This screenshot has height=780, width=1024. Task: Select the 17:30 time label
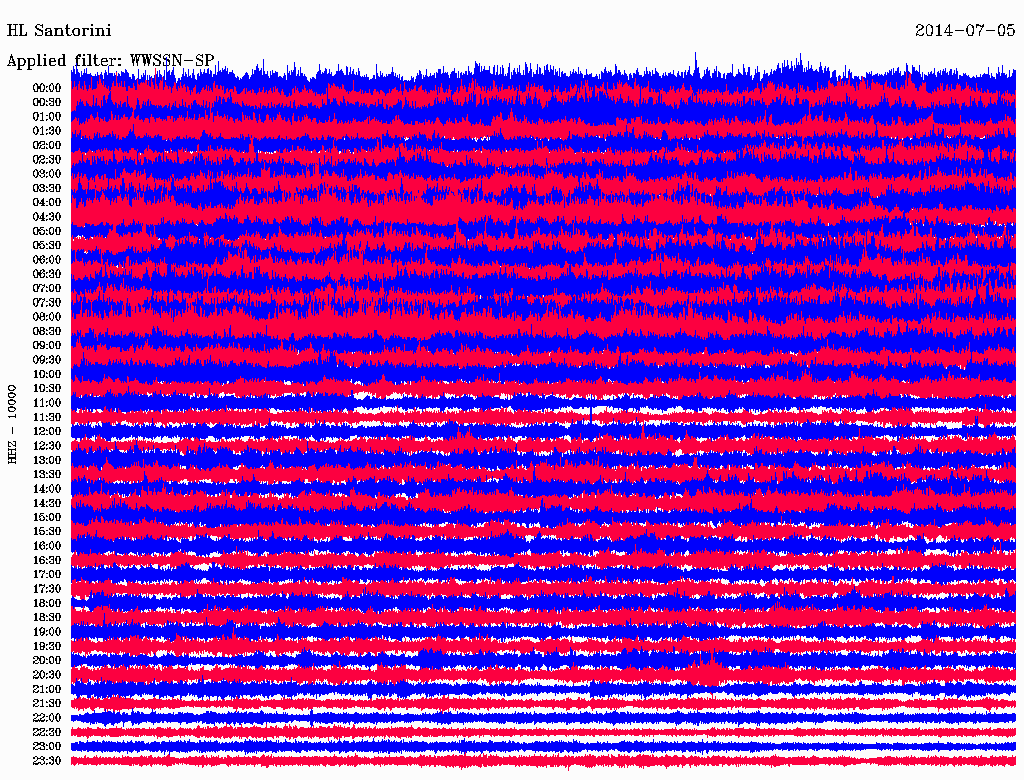[x=47, y=589]
